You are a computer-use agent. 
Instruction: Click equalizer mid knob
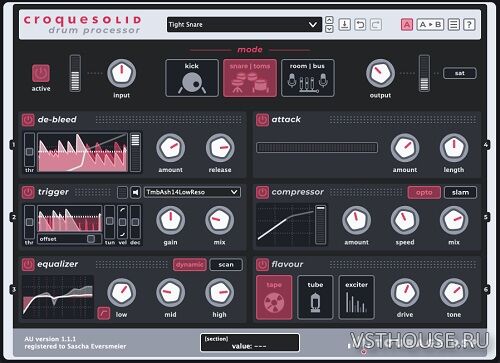pos(171,293)
